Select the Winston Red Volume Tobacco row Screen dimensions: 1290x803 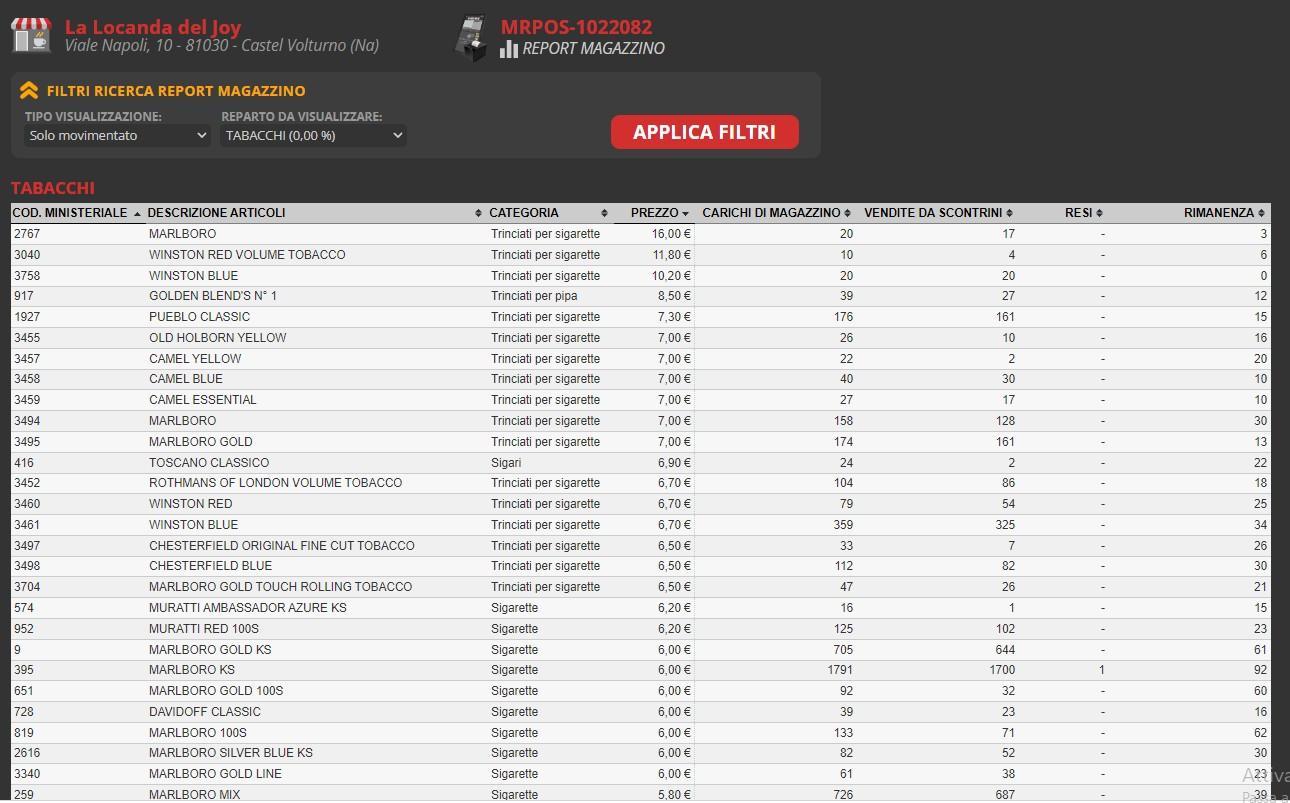[x=640, y=255]
